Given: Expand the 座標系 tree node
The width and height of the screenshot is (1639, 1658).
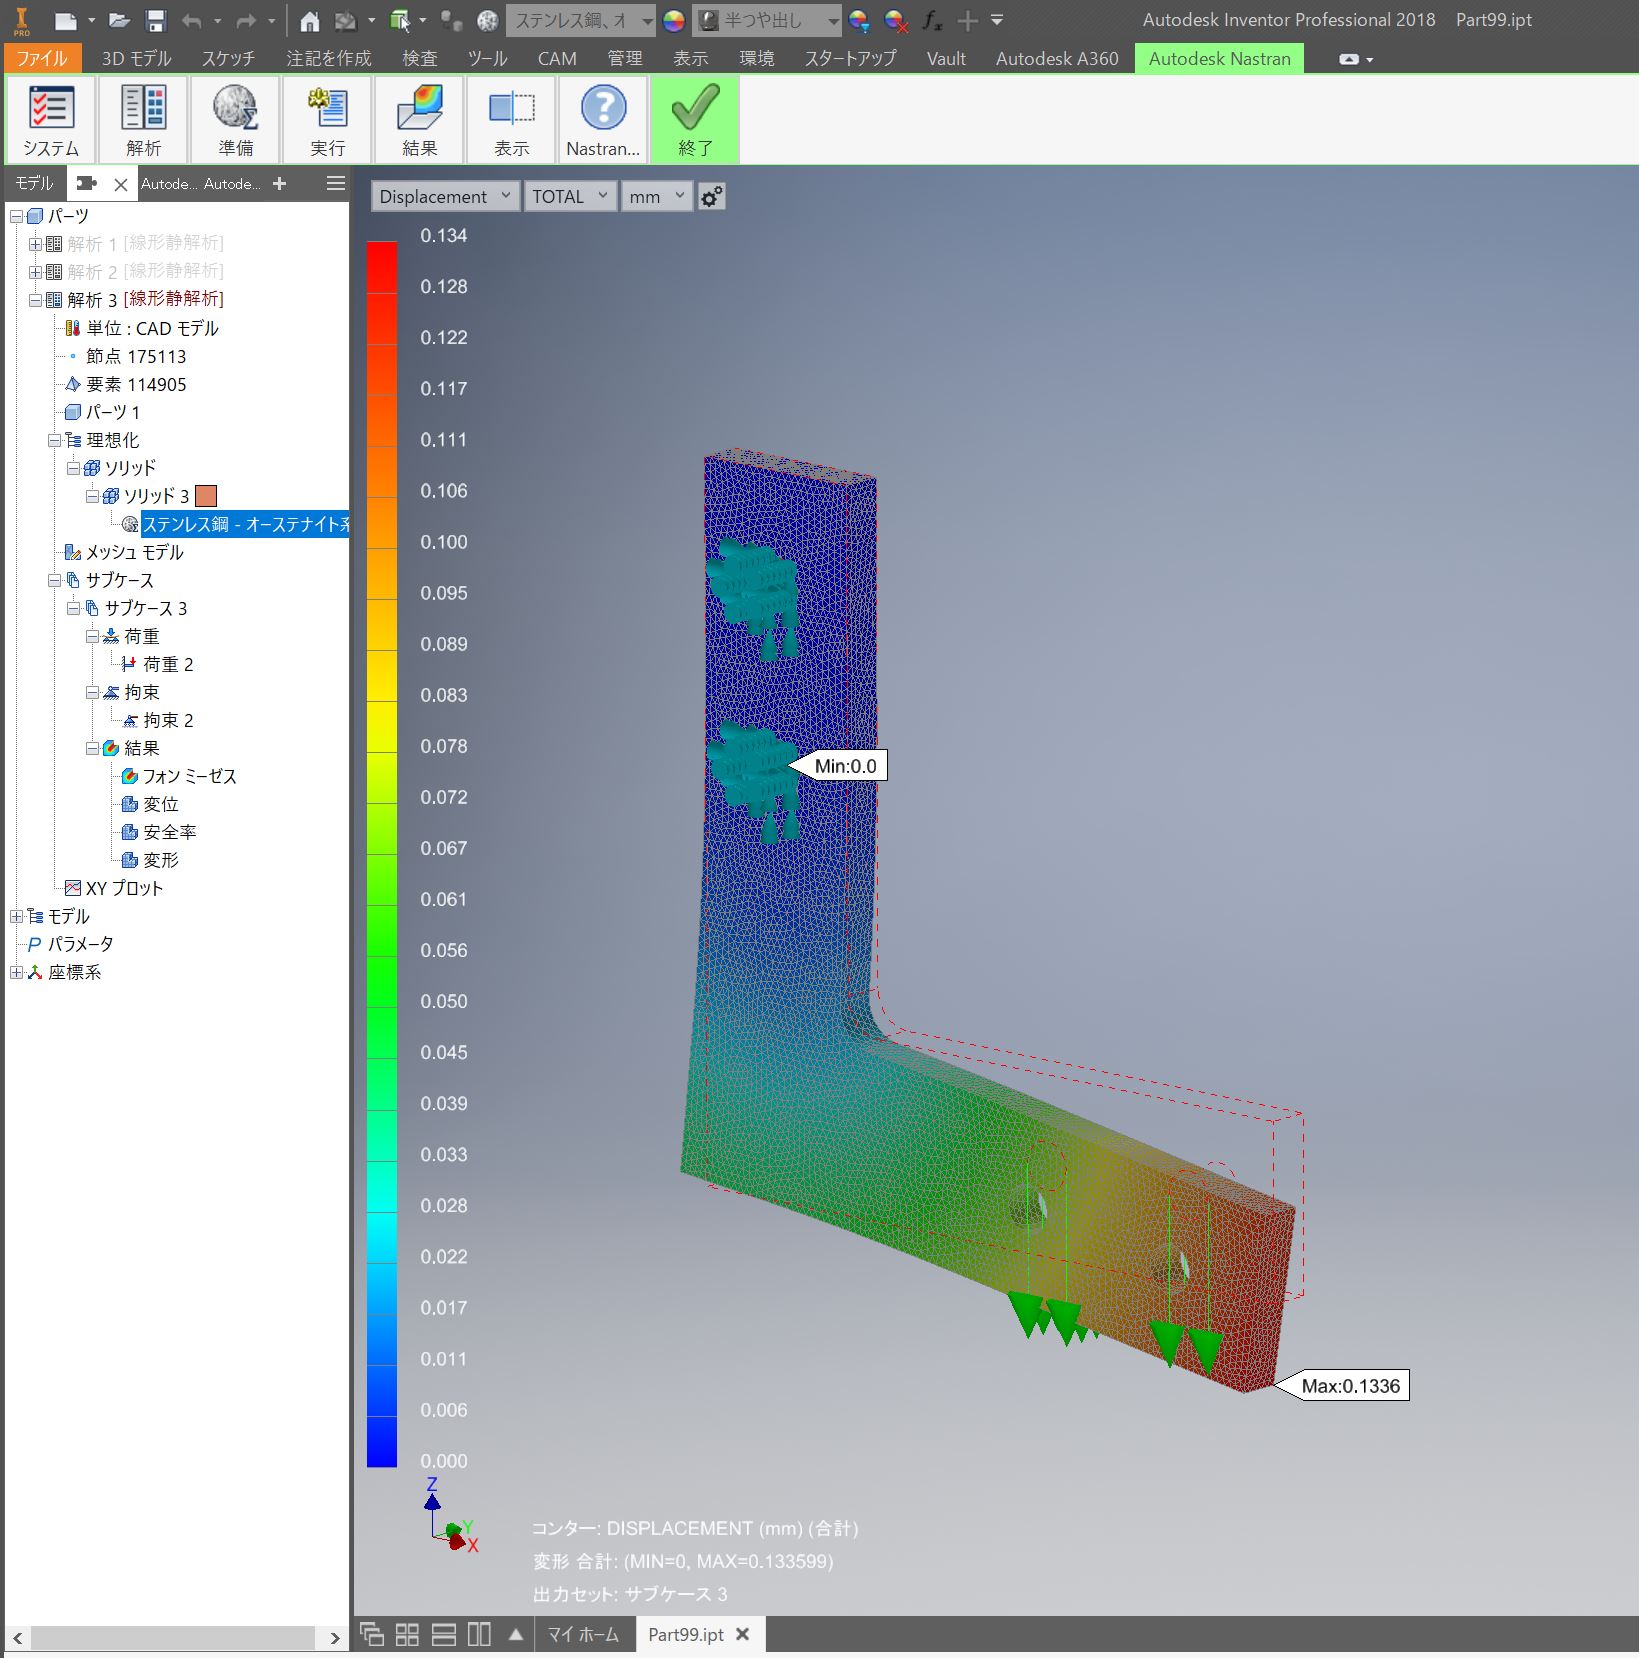Looking at the screenshot, I should coord(16,972).
